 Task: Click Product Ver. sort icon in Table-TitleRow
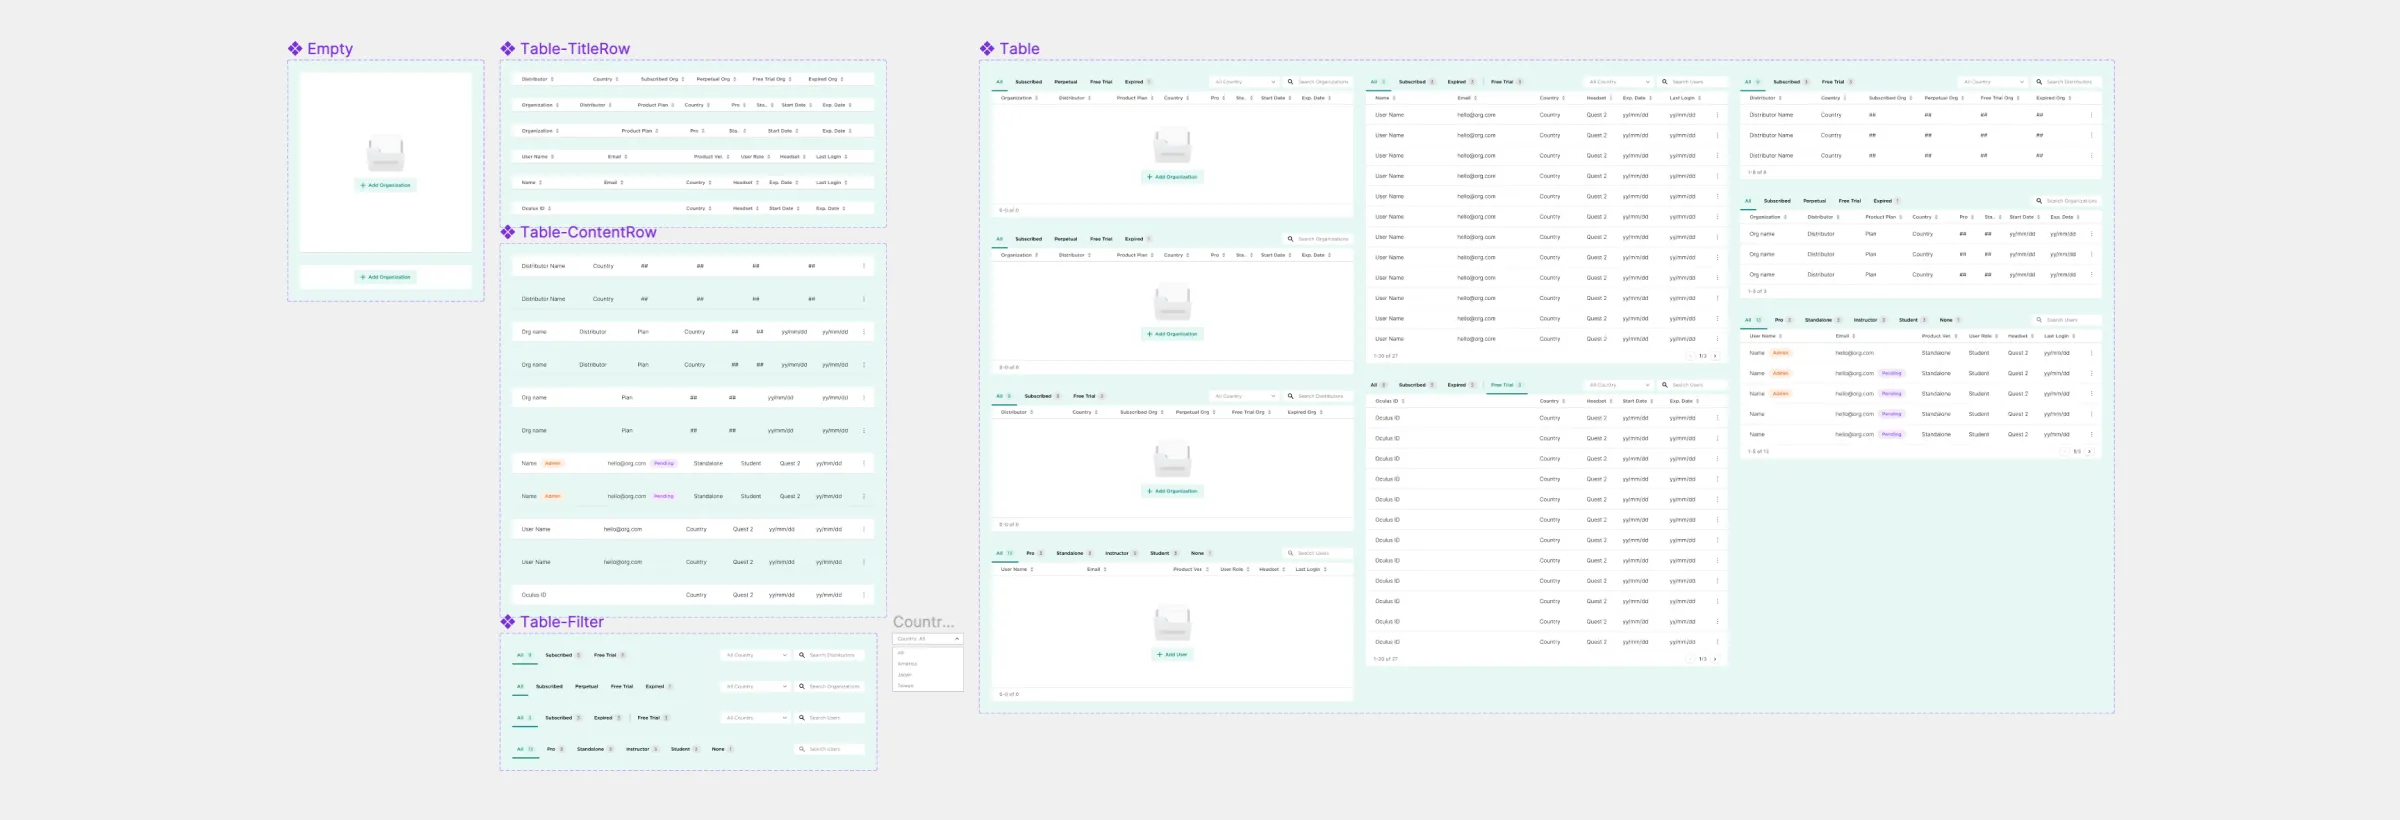pos(728,157)
